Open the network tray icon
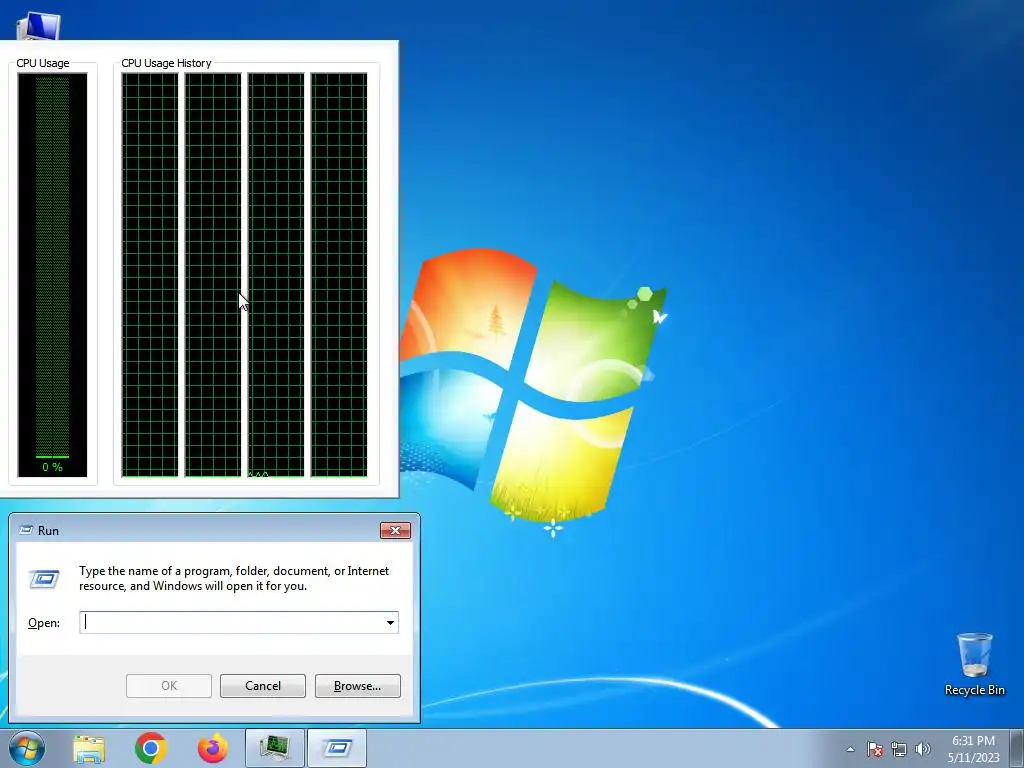The height and width of the screenshot is (768, 1024). coord(899,749)
